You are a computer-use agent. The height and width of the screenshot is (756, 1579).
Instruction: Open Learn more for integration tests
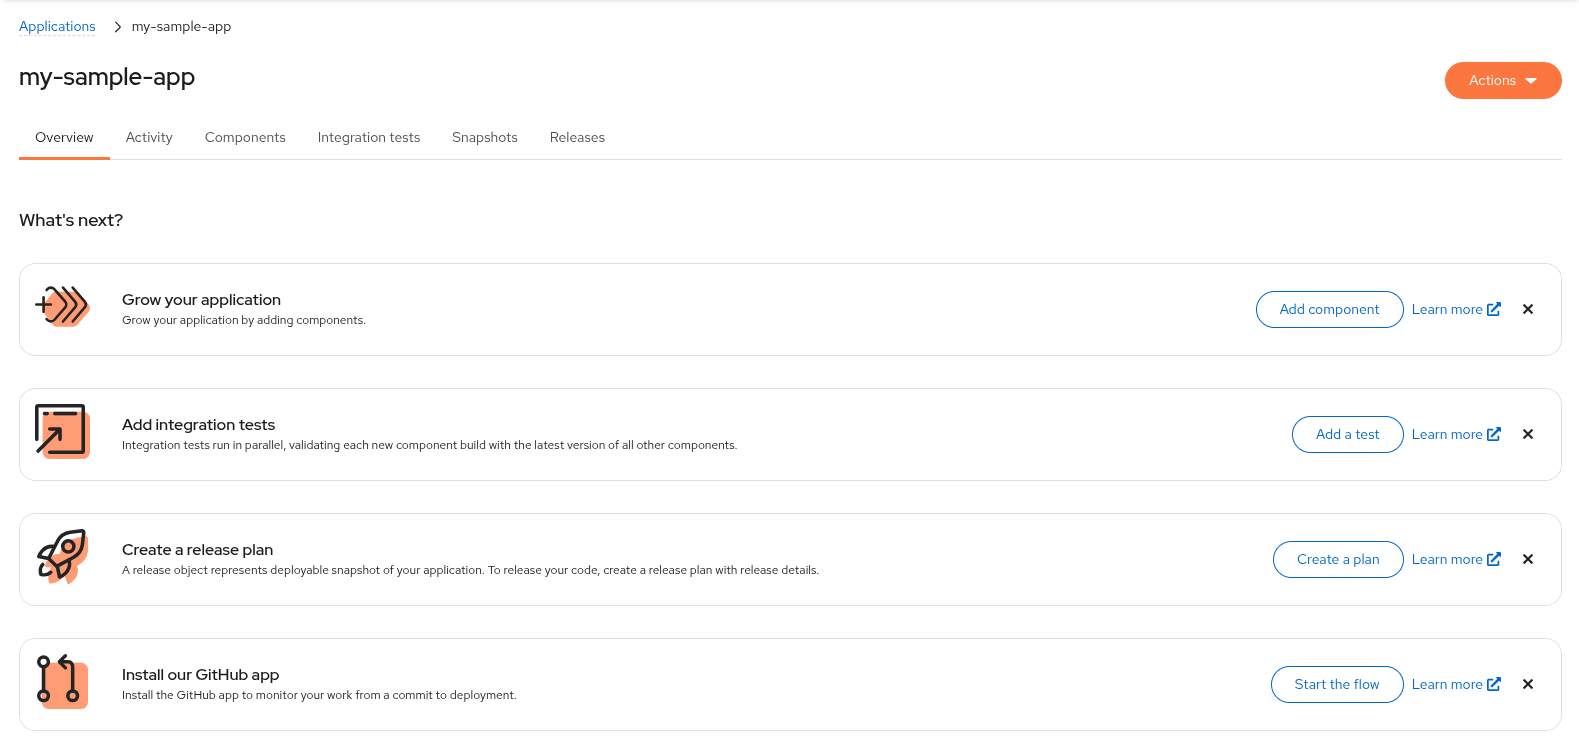(x=1456, y=434)
